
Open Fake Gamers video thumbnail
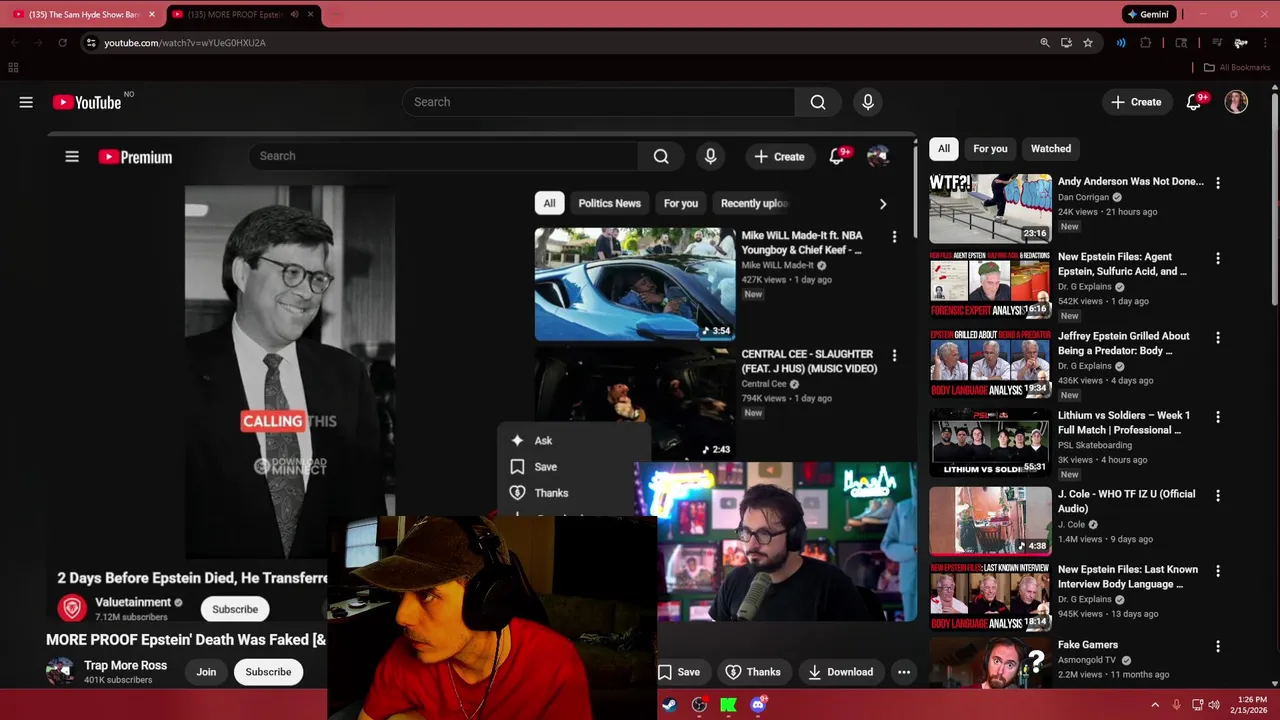(x=990, y=662)
